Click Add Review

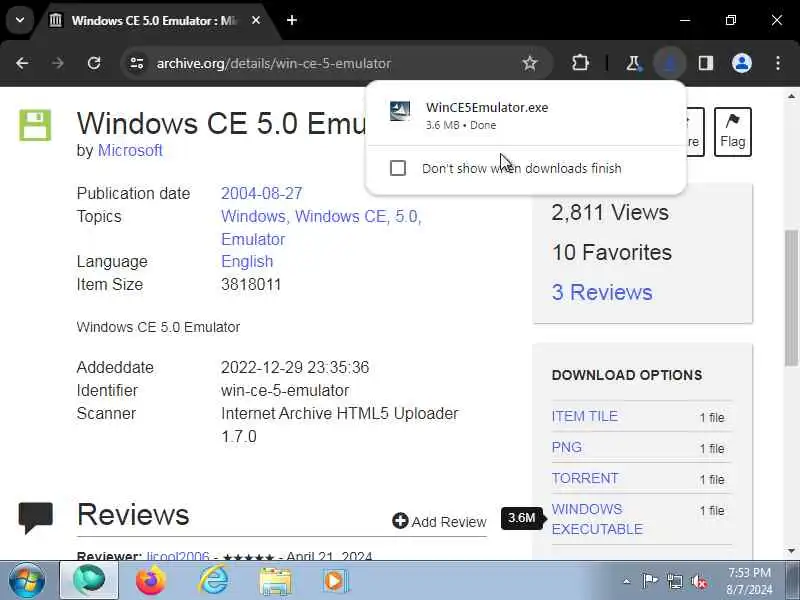tap(439, 521)
